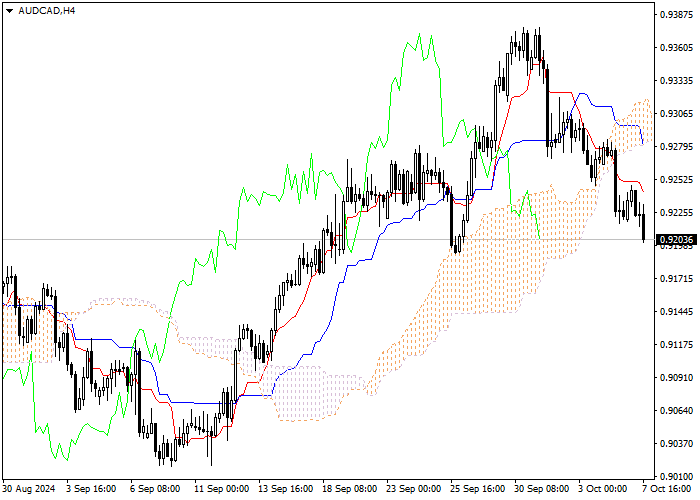Click the 0.92525 price axis label
The width and height of the screenshot is (700, 500).
676,180
